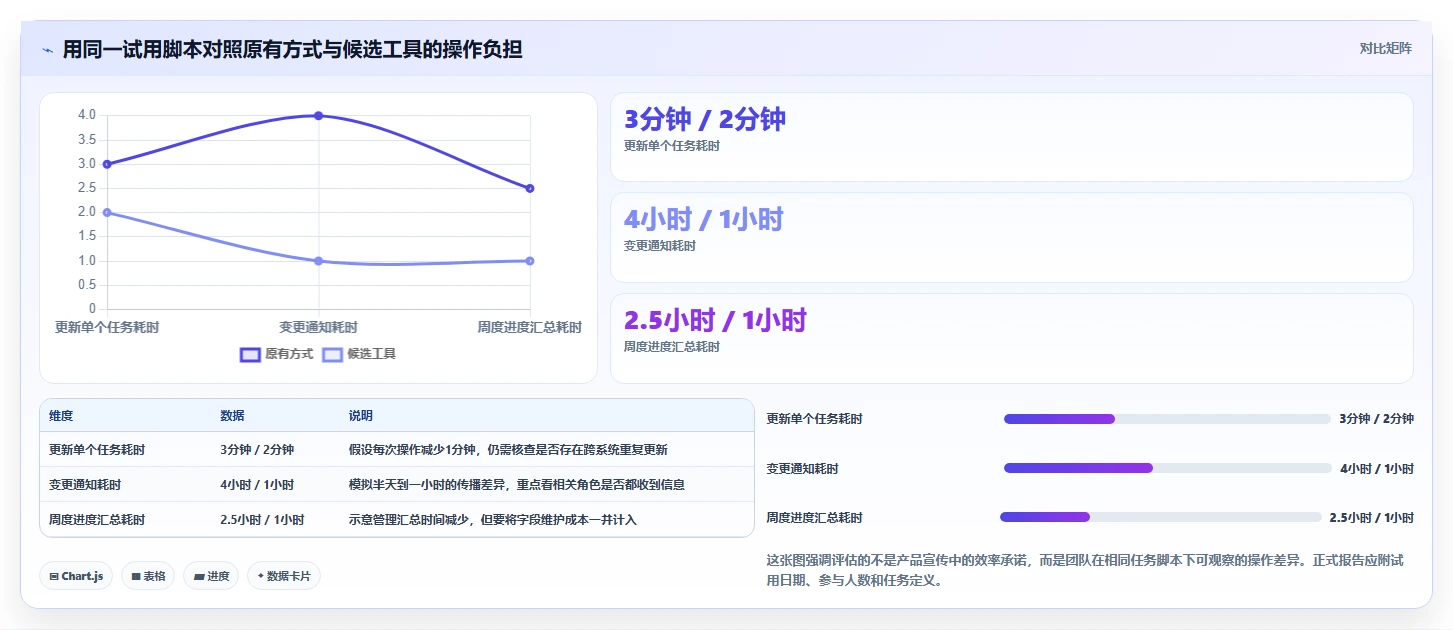
Task: Click the 数据 table column header
Action: (232, 416)
